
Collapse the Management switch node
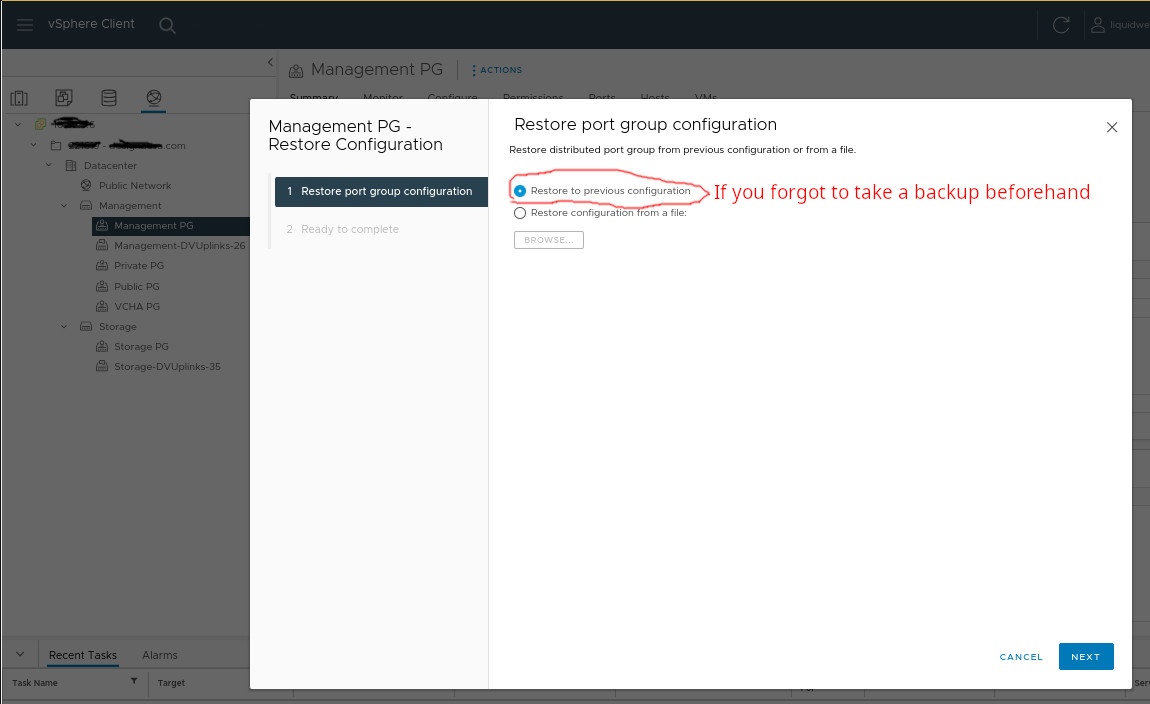coord(64,206)
